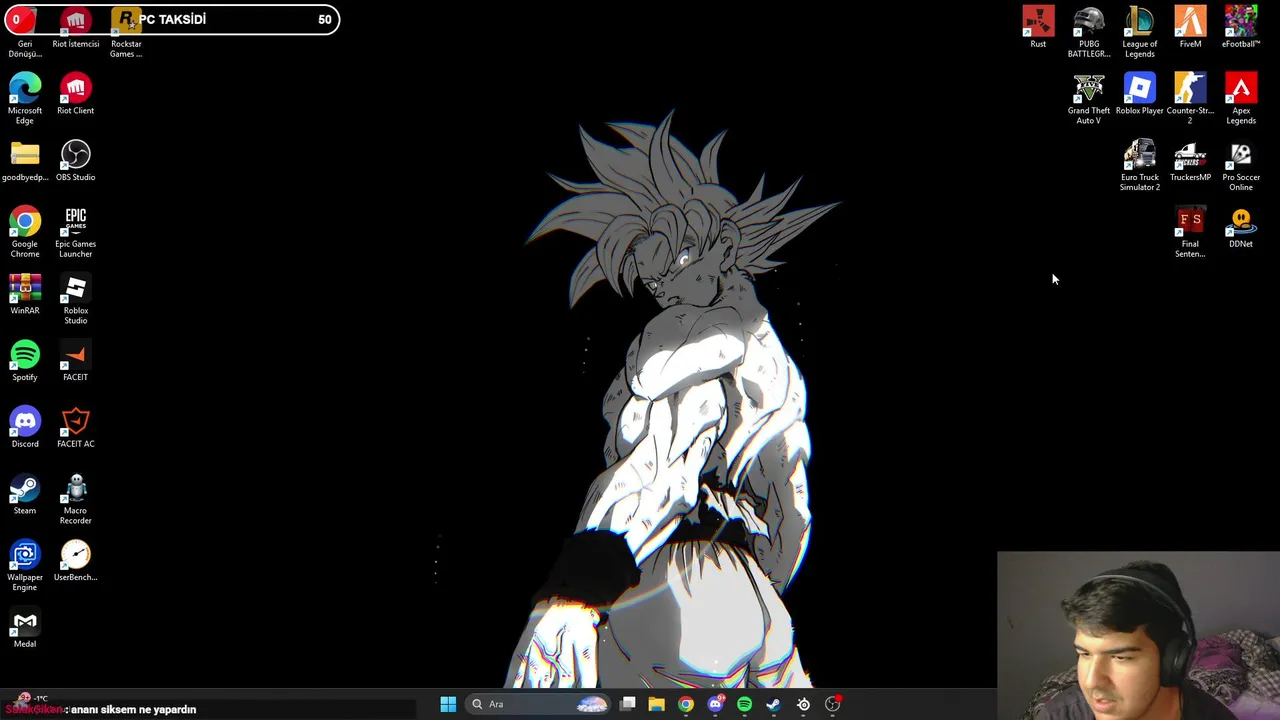Viewport: 1280px width, 720px height.
Task: Open Discord from the taskbar
Action: tap(715, 704)
